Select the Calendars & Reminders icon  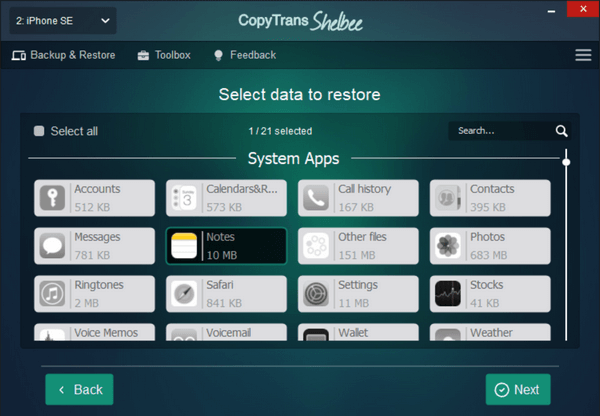tap(184, 198)
